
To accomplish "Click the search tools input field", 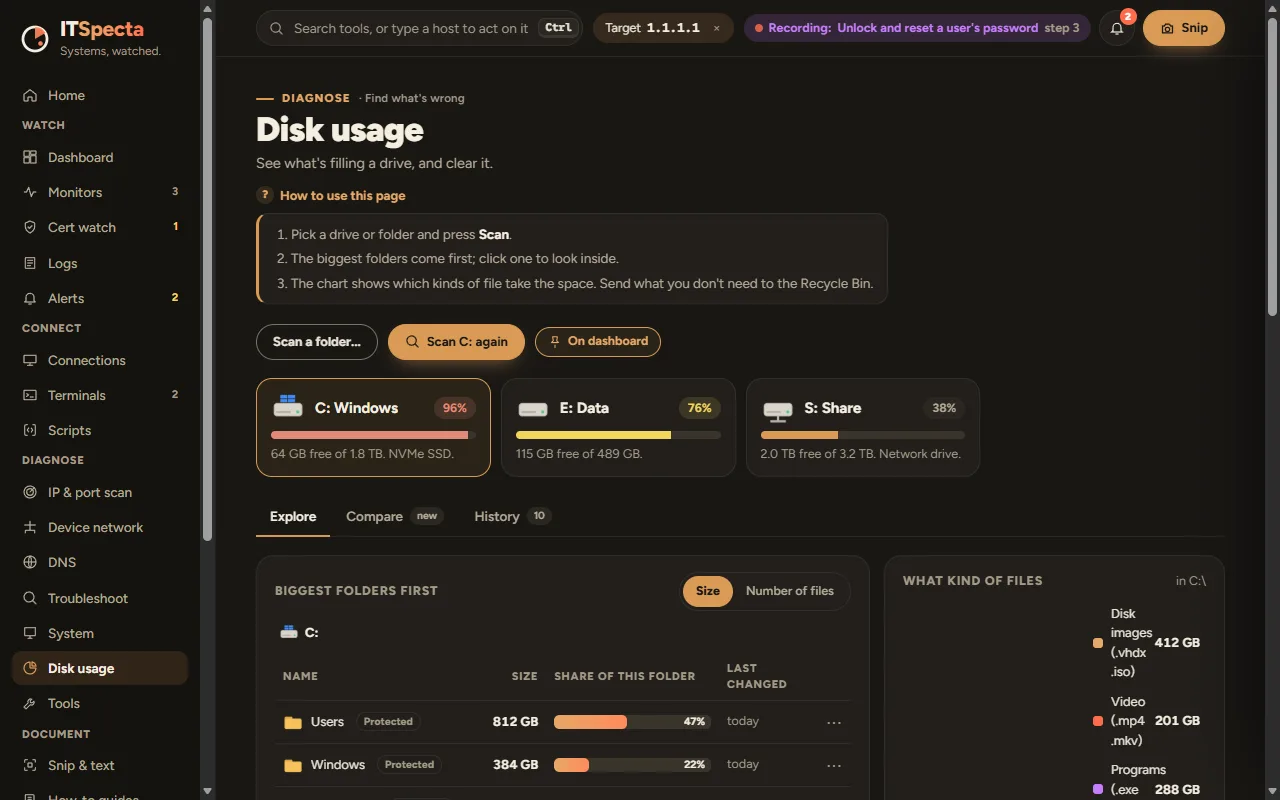I will pyautogui.click(x=420, y=28).
